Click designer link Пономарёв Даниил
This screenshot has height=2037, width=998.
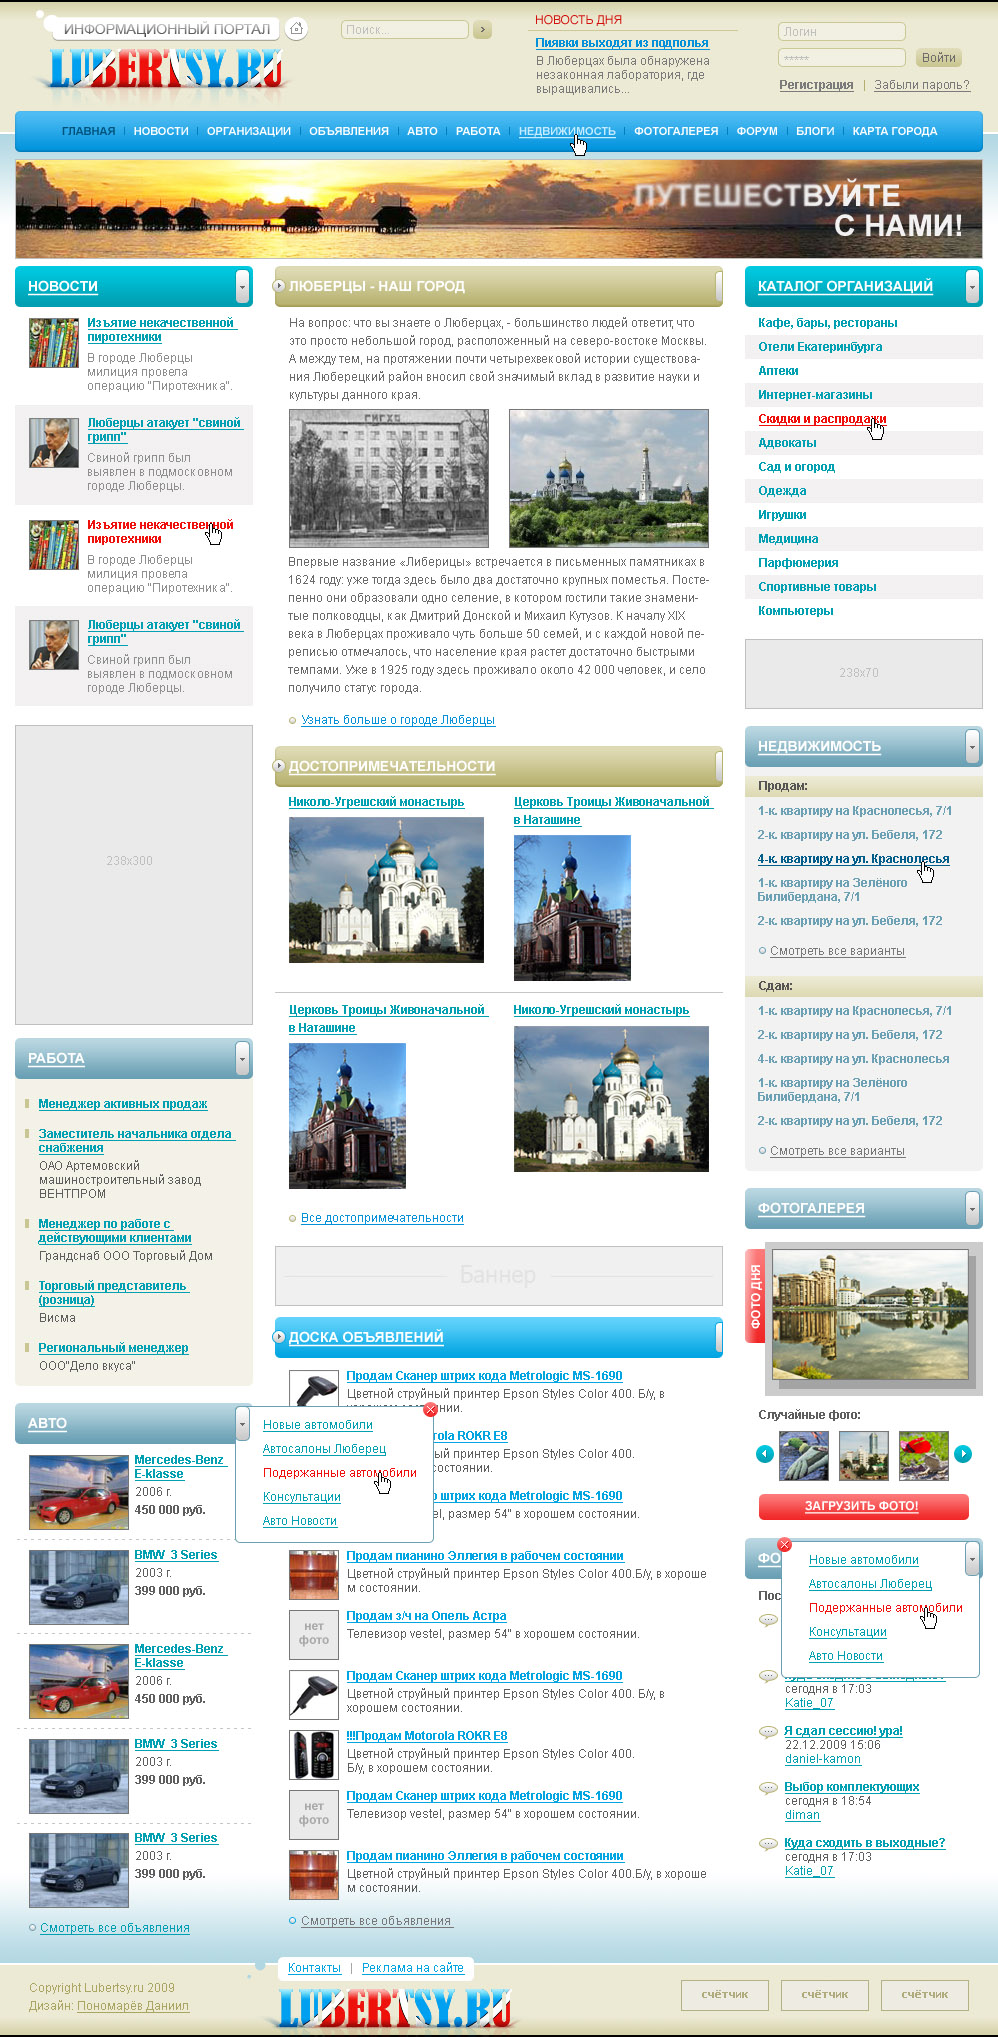[133, 2006]
